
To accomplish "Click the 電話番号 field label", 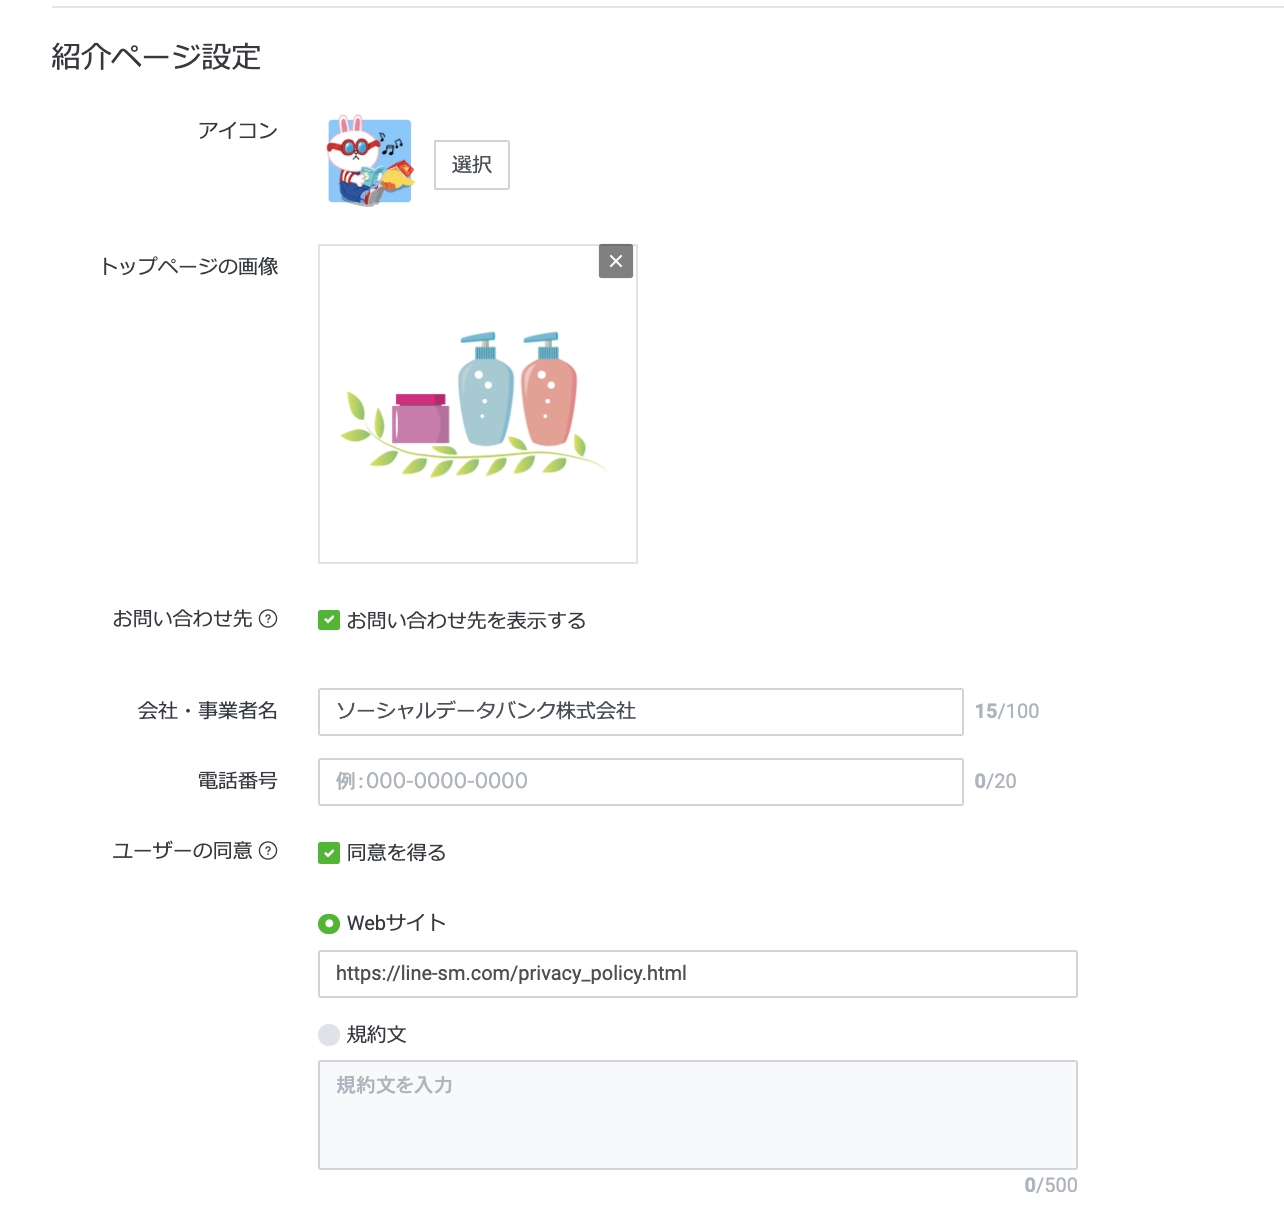I will (x=237, y=781).
